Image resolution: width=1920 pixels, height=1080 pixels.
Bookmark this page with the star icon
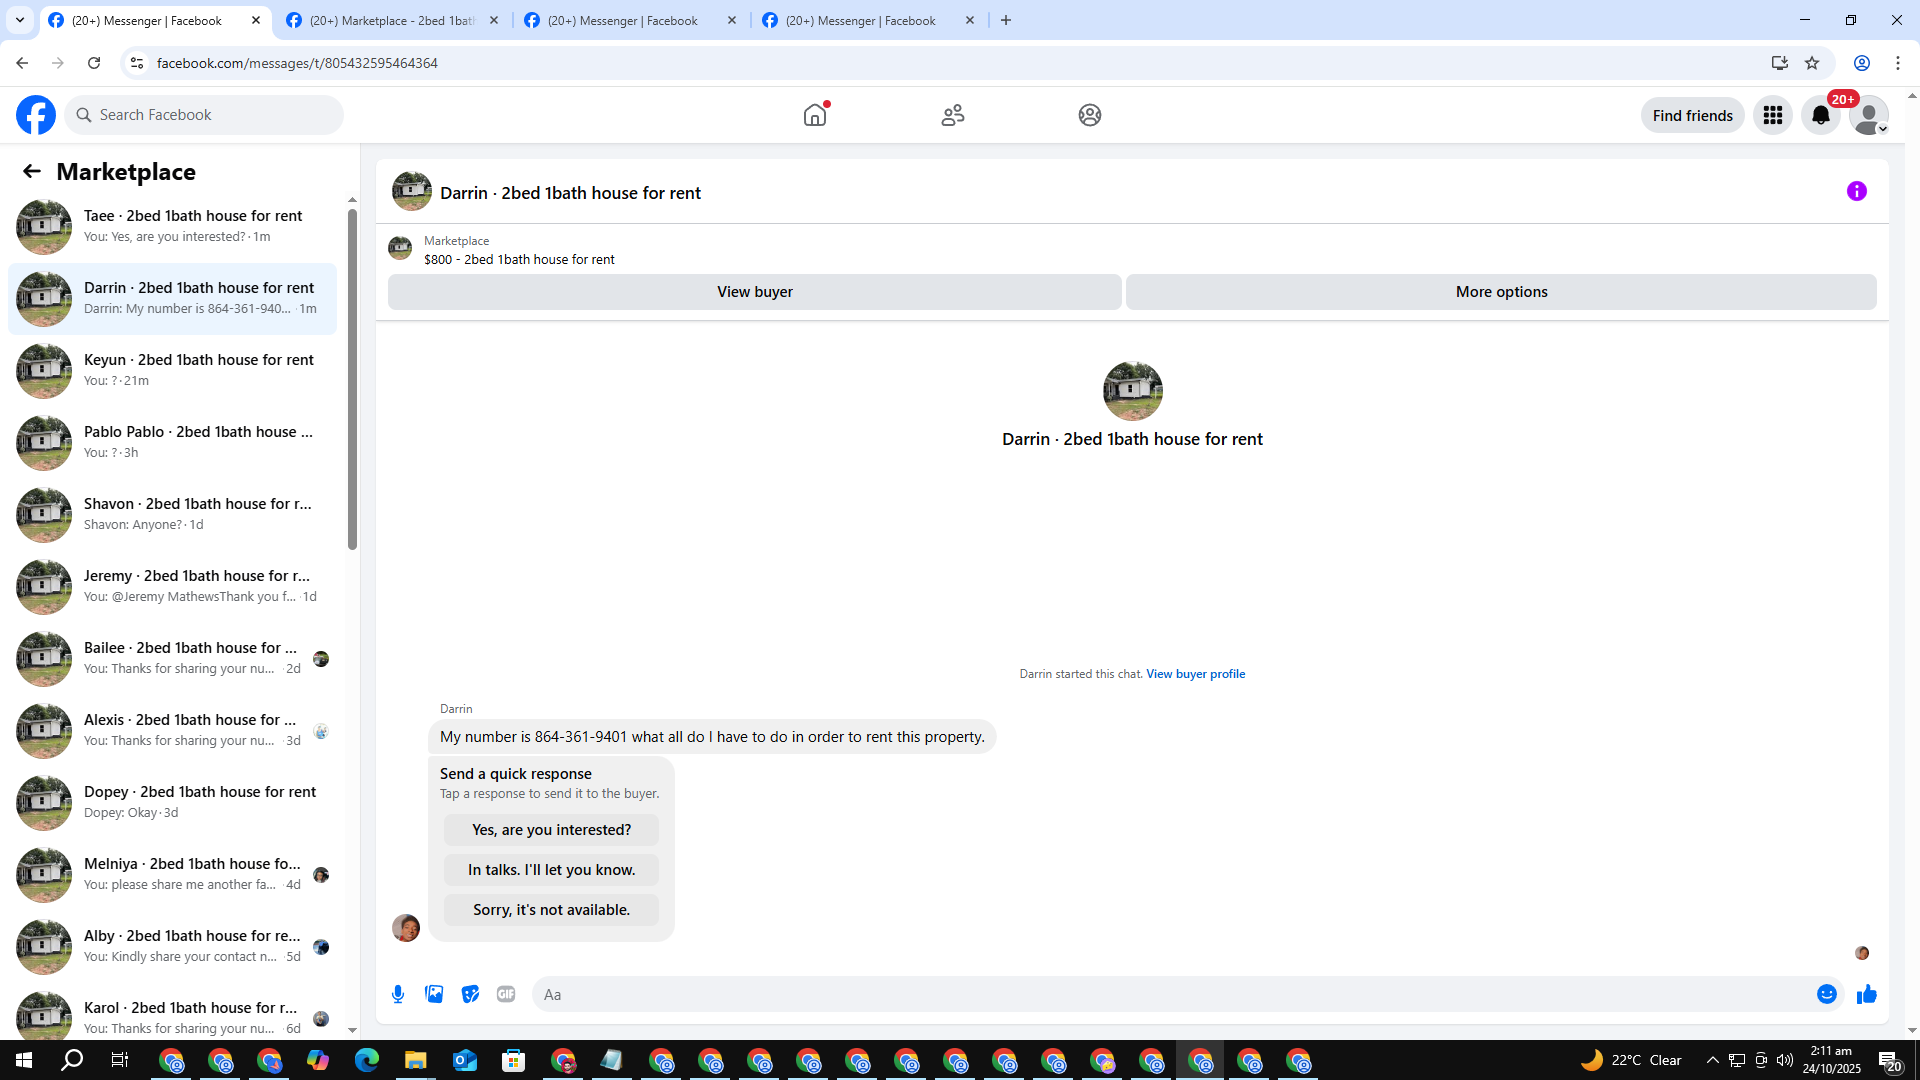1812,63
